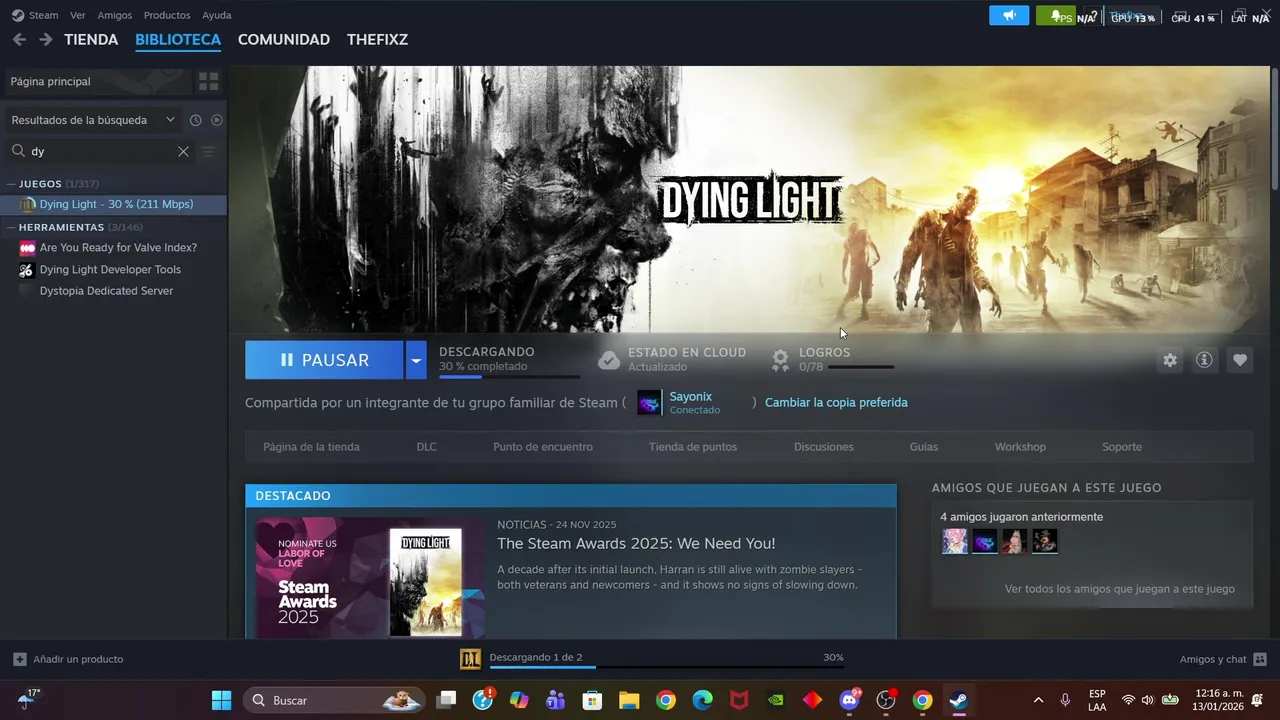Screen dimensions: 1280x720
Task: Open the Amigos y chat icon
Action: (1260, 659)
